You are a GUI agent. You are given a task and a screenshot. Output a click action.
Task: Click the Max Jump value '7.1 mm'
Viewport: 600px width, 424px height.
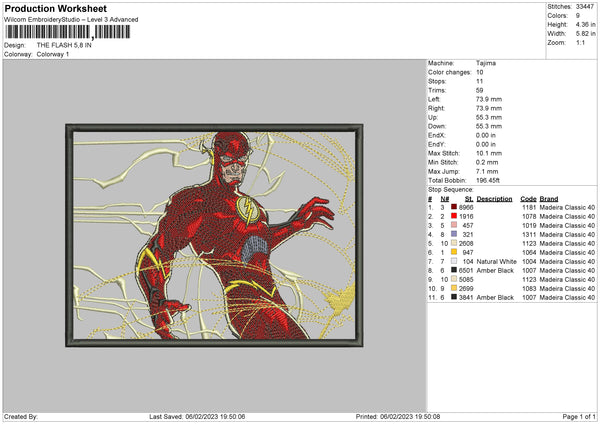(x=487, y=171)
